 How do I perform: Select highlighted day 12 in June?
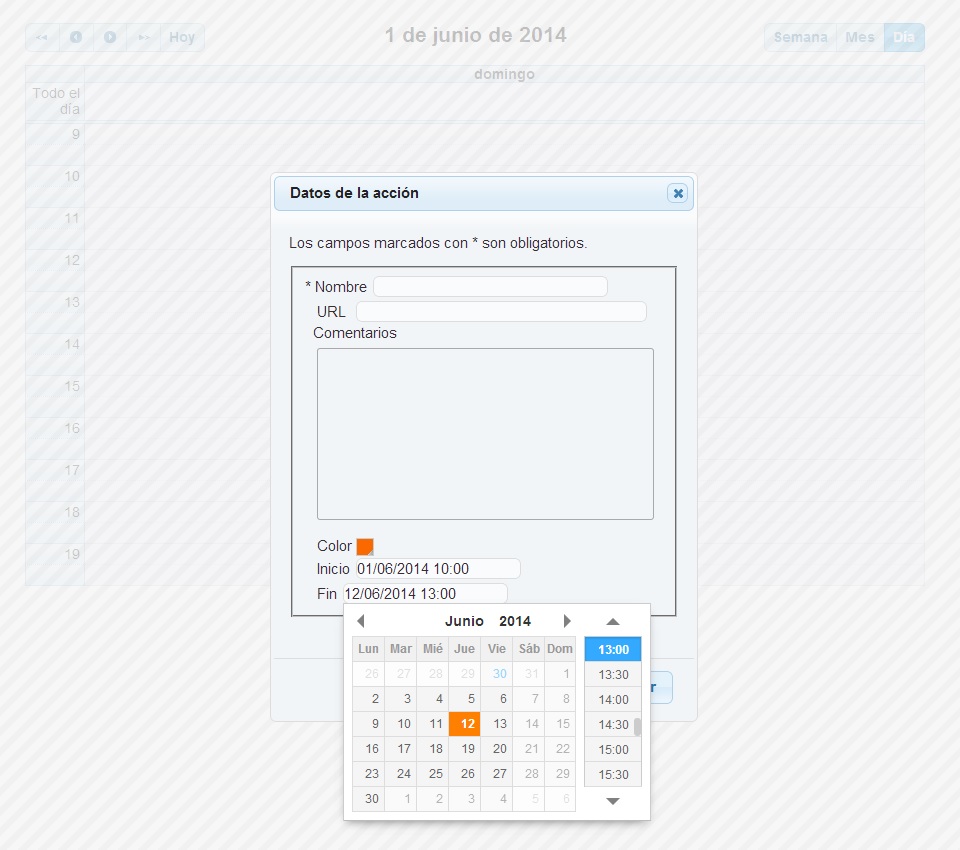[x=465, y=724]
